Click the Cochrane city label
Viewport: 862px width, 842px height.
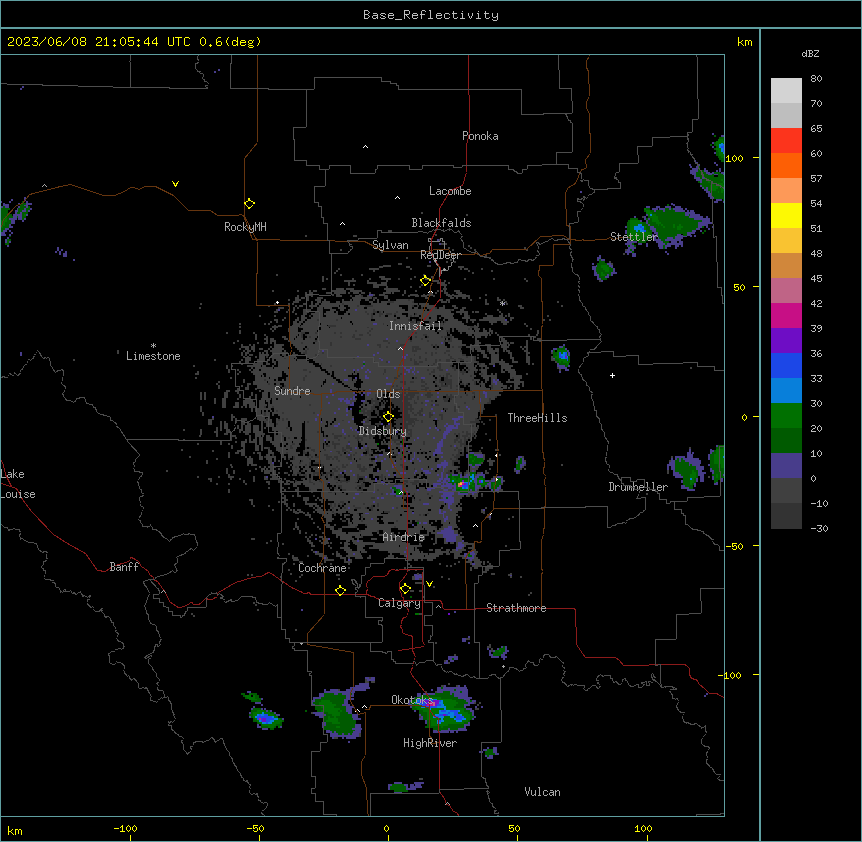coord(322,568)
